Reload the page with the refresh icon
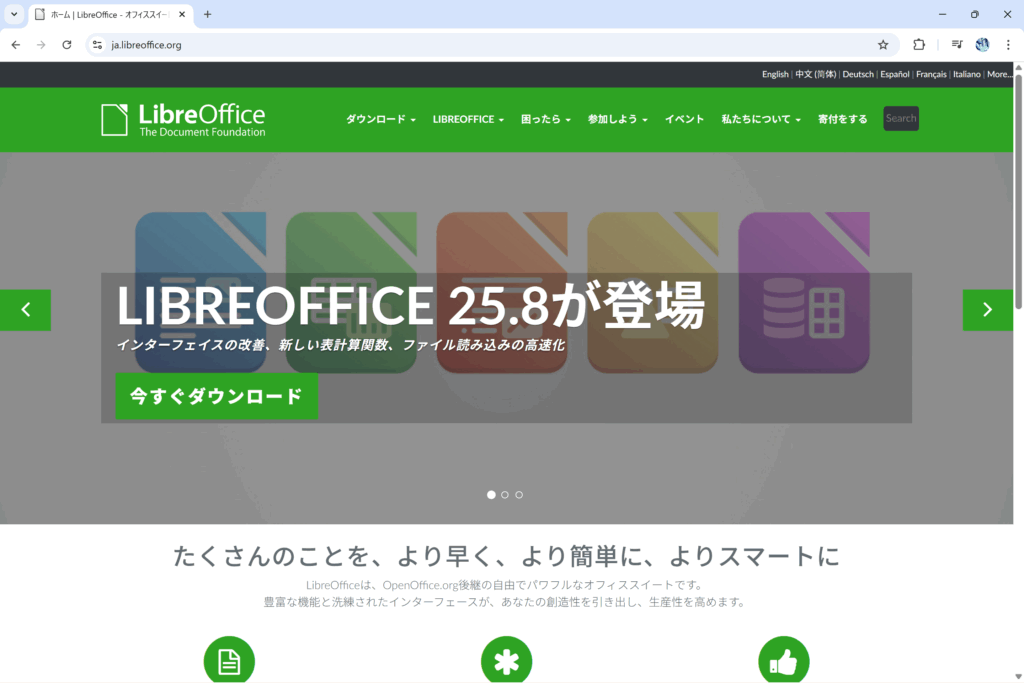1024x683 pixels. pyautogui.click(x=67, y=45)
